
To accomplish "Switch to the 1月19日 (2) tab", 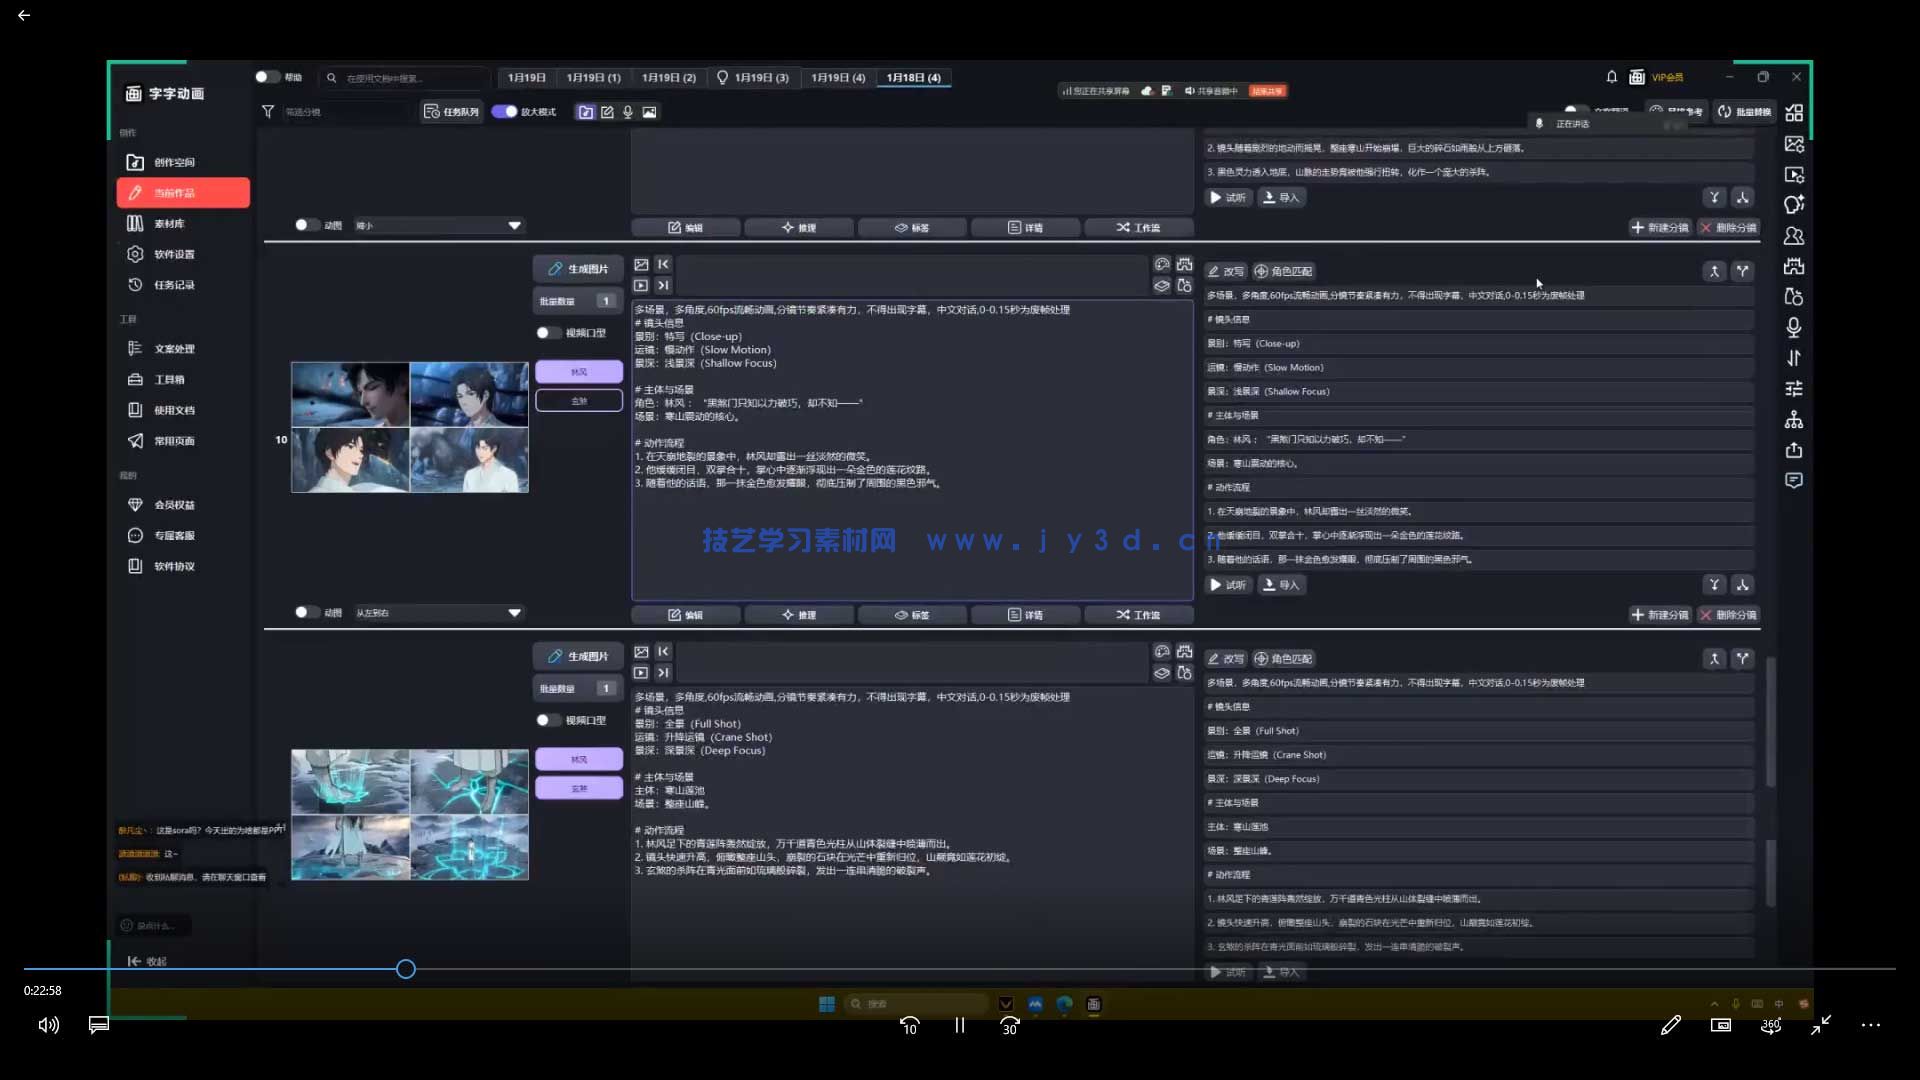I will pyautogui.click(x=668, y=77).
